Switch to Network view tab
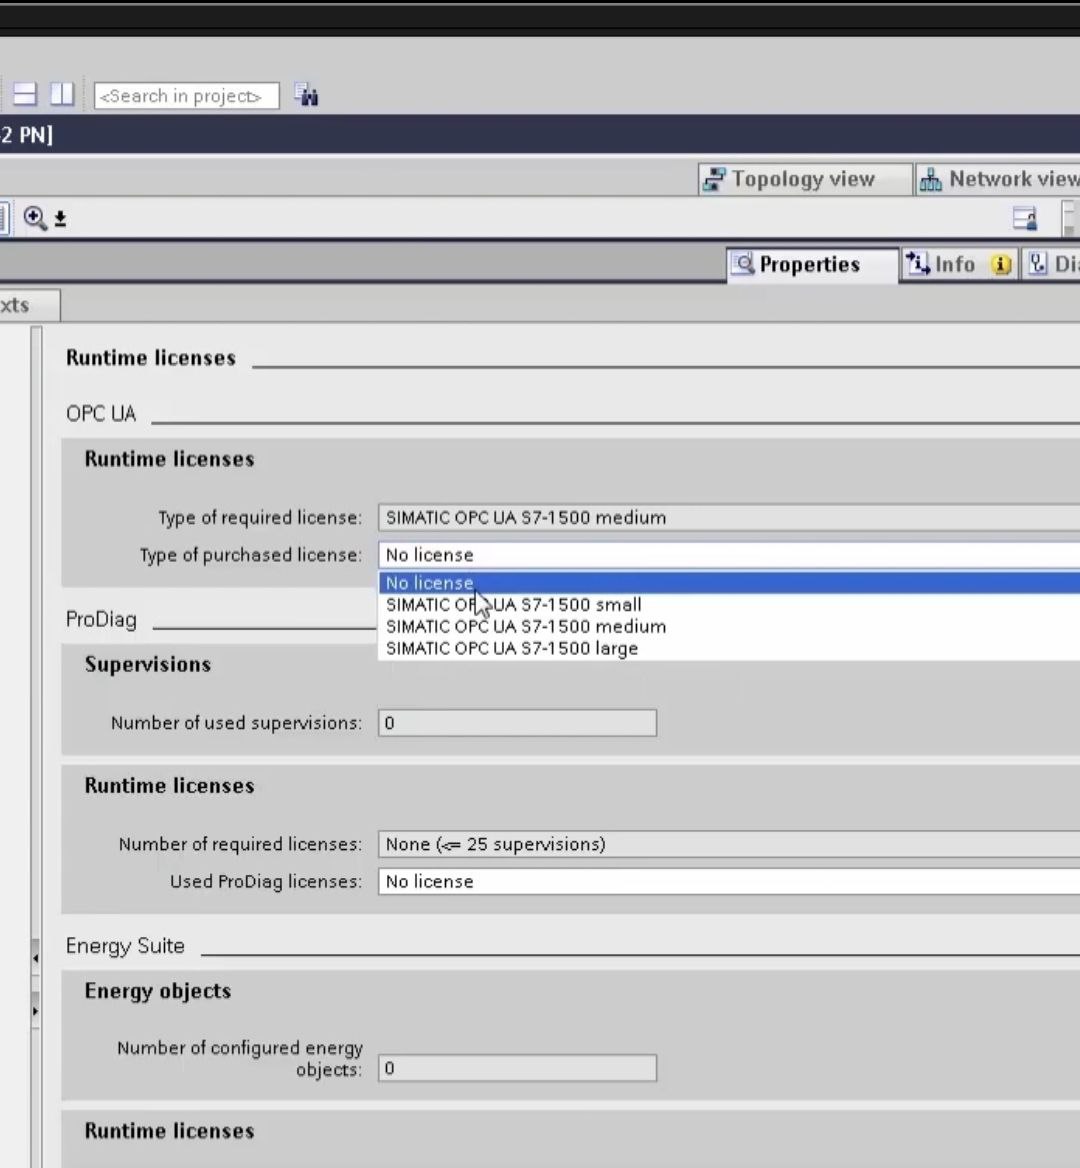This screenshot has height=1168, width=1080. click(998, 179)
